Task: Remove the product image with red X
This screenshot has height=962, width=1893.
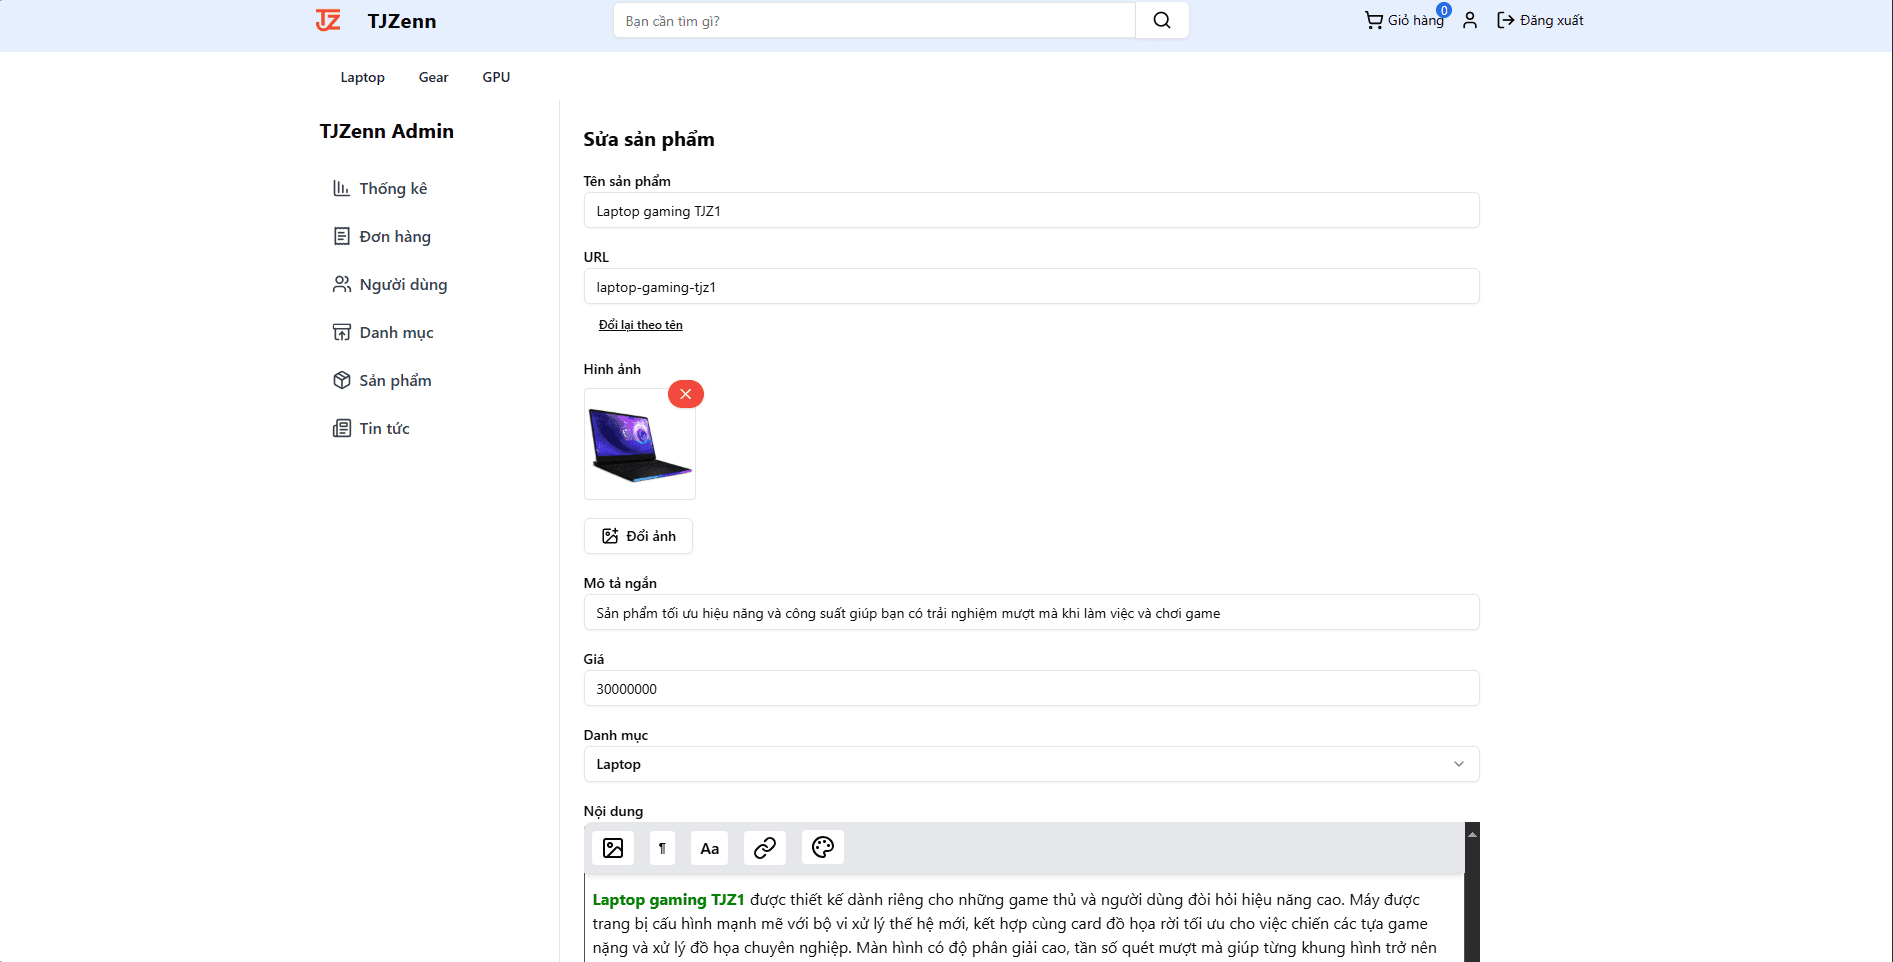Action: [x=686, y=394]
